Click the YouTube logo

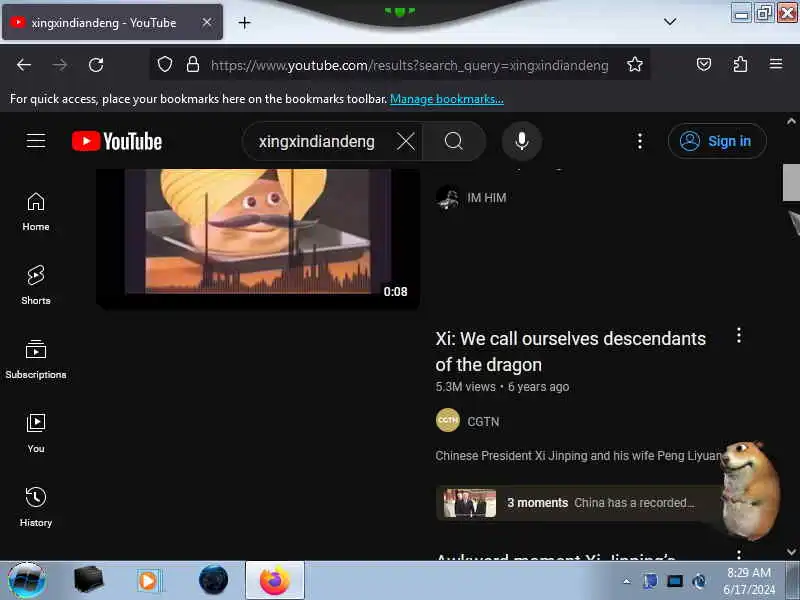point(117,141)
